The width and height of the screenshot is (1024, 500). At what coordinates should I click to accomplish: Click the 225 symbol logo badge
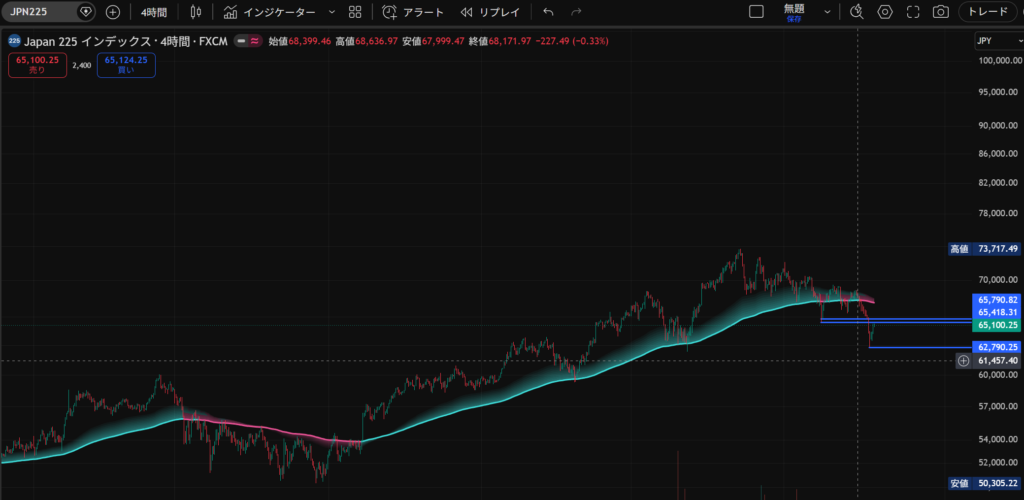(14, 40)
